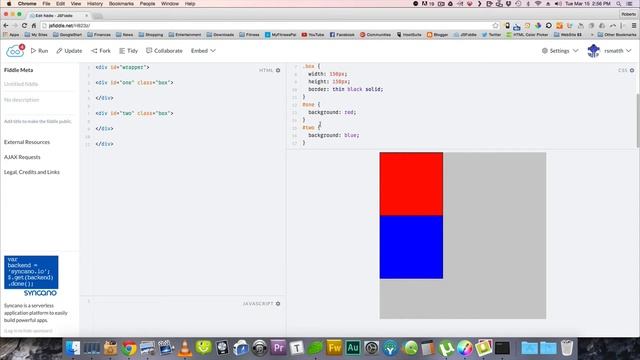Open the YouTube bookmark
The width and height of the screenshot is (640, 360).
312,35
